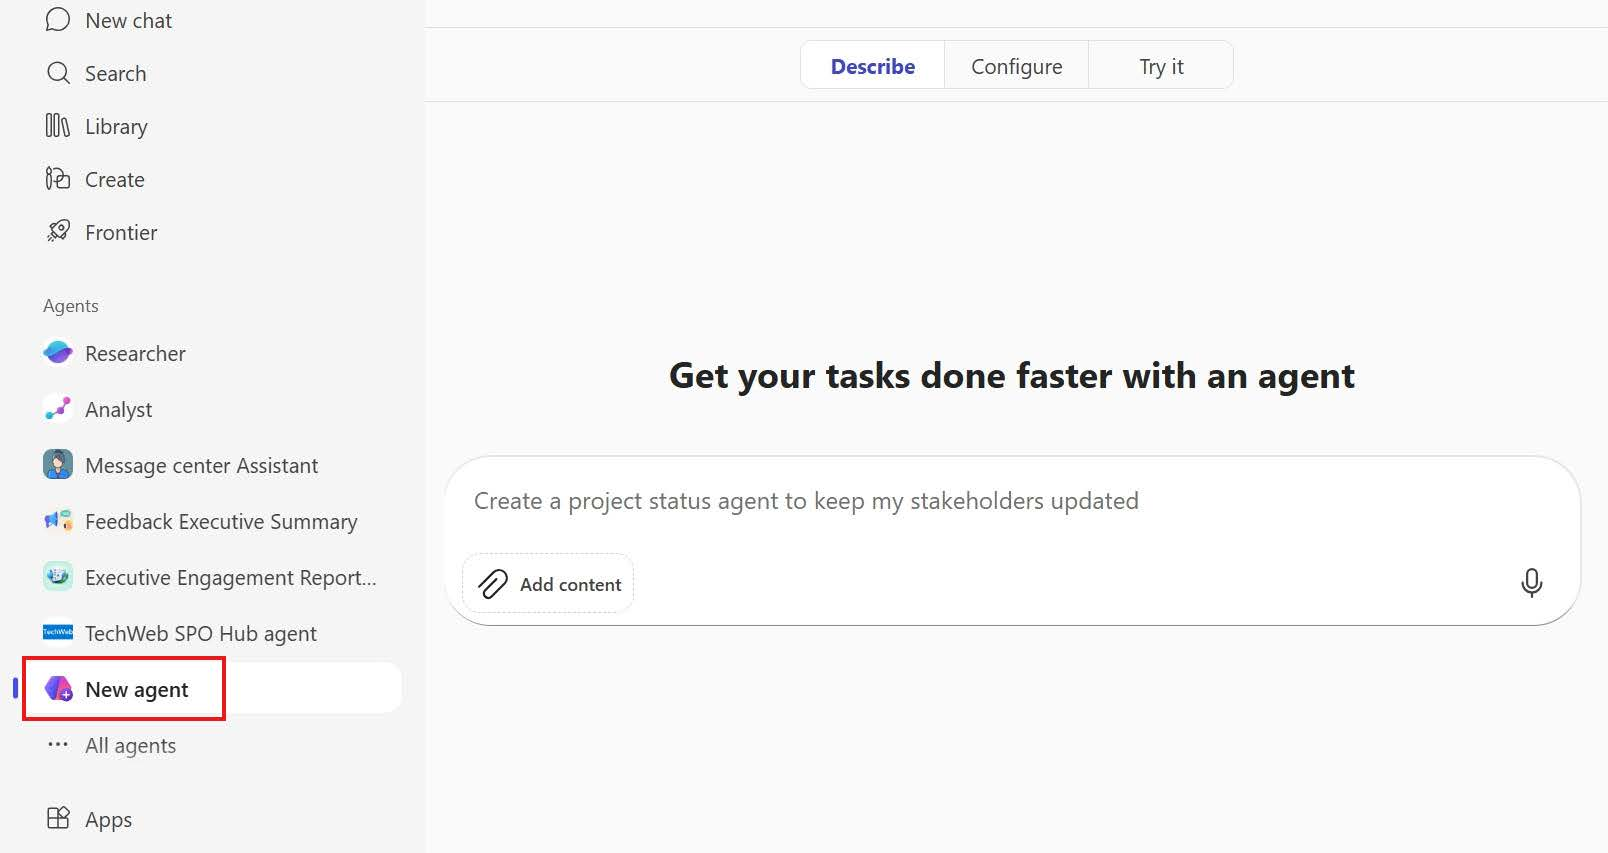Open Frontier from the sidebar

121,232
